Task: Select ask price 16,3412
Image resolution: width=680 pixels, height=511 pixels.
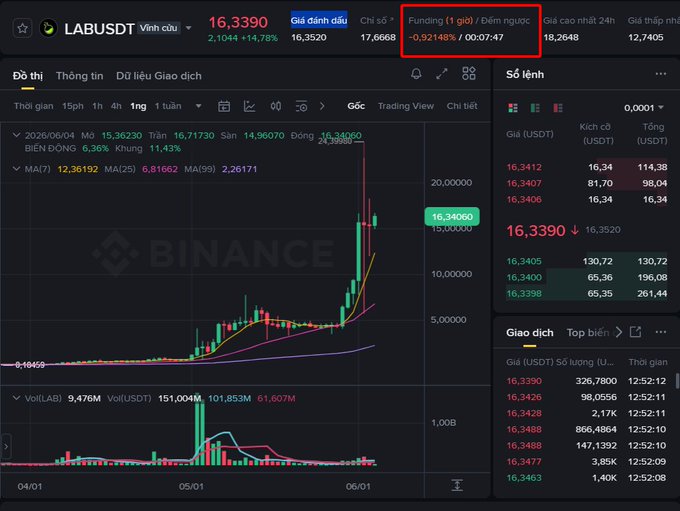Action: [524, 167]
